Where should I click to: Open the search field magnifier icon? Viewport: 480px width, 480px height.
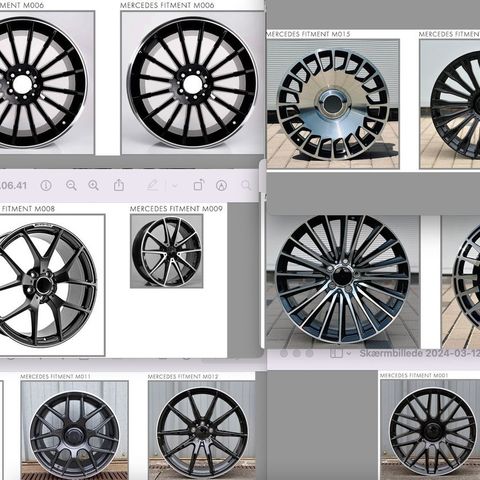tap(246, 185)
